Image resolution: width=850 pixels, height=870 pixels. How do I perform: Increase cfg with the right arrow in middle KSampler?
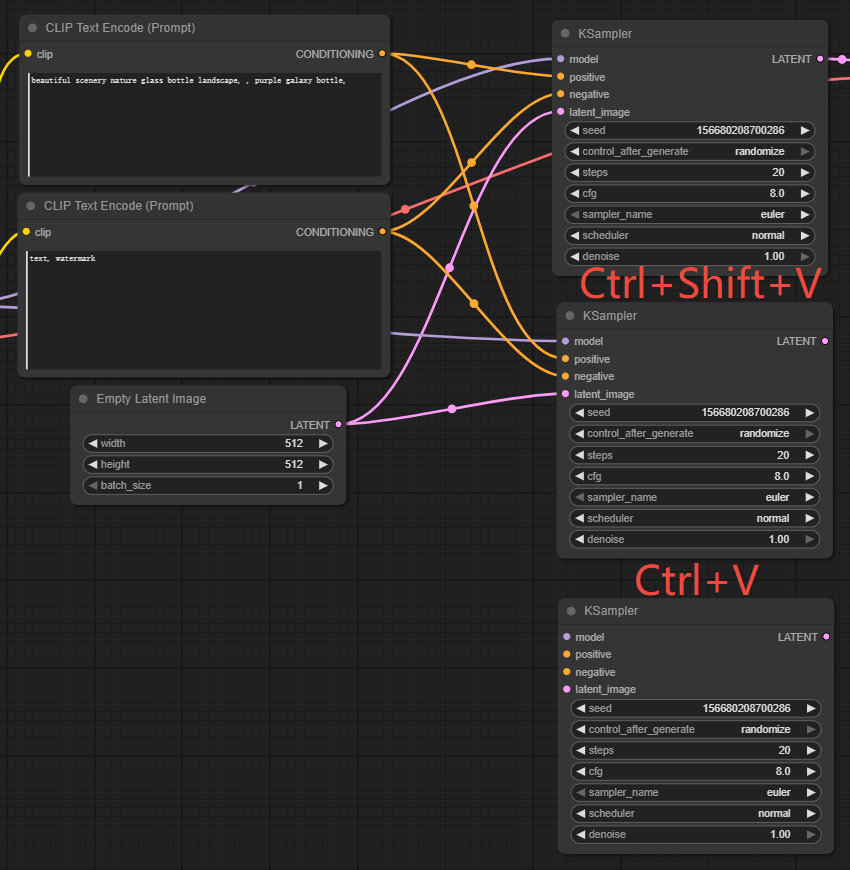(x=810, y=476)
